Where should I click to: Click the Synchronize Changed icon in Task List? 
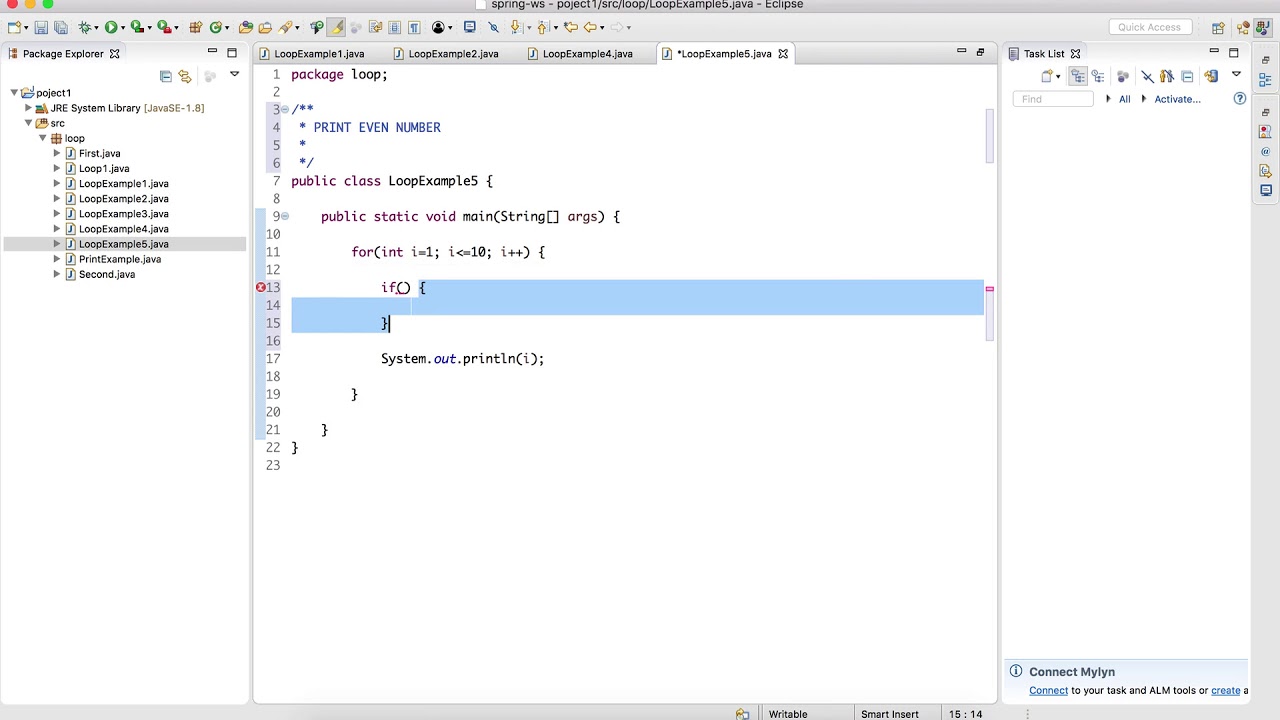coord(1211,76)
